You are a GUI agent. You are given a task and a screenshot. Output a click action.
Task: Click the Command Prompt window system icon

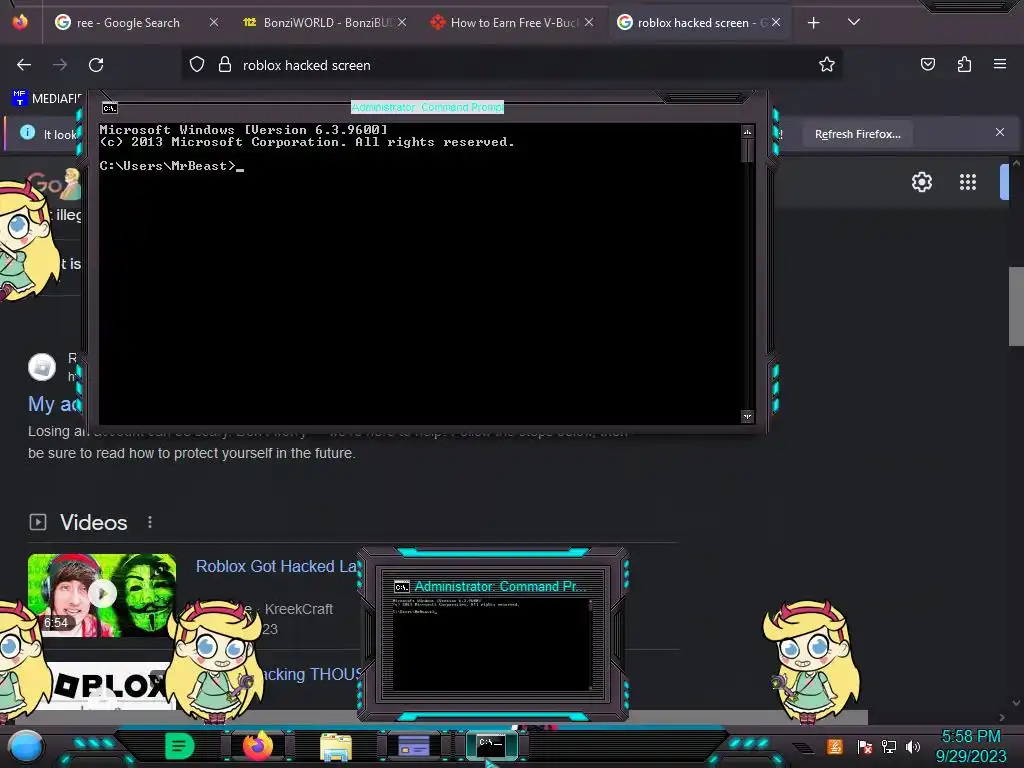coord(110,108)
